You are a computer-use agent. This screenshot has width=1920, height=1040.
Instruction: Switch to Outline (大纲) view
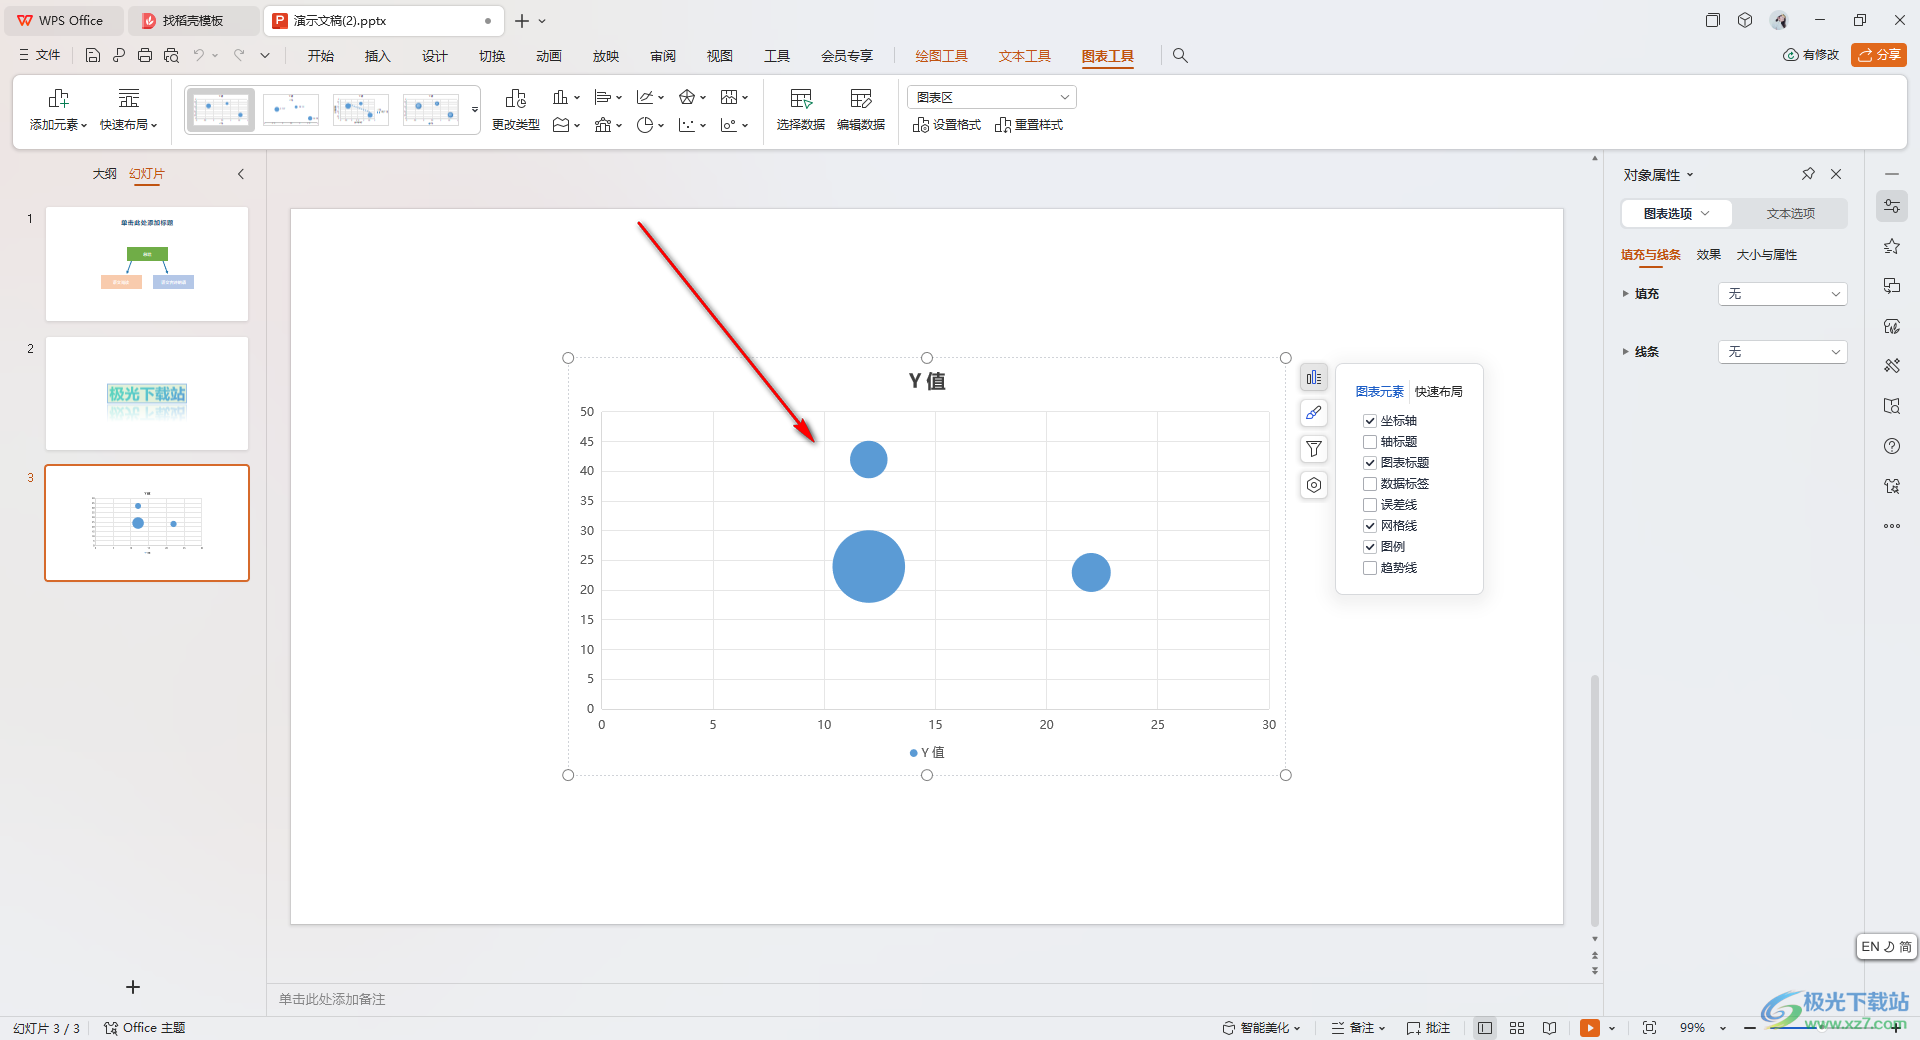click(105, 174)
